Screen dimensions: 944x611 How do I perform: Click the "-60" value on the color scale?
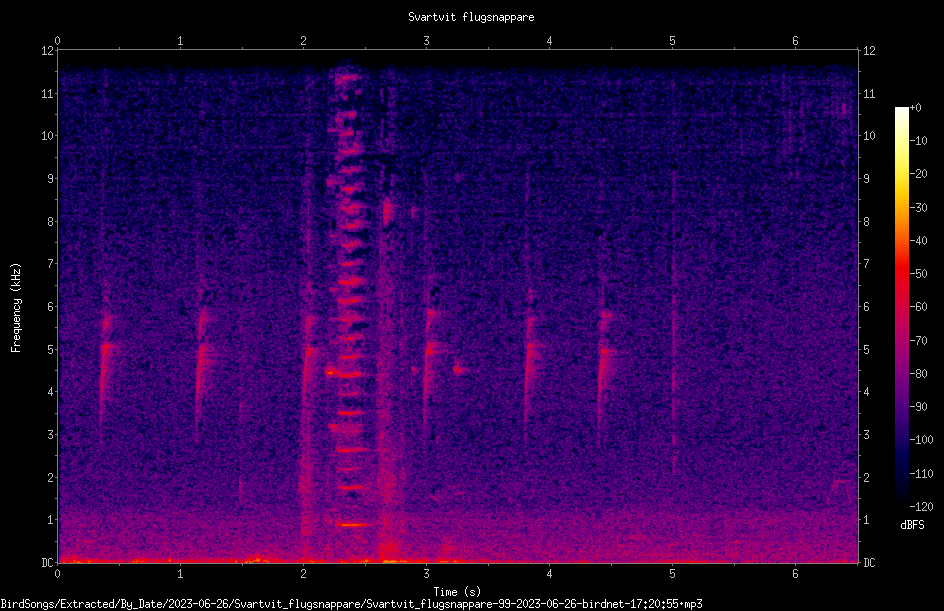click(919, 307)
